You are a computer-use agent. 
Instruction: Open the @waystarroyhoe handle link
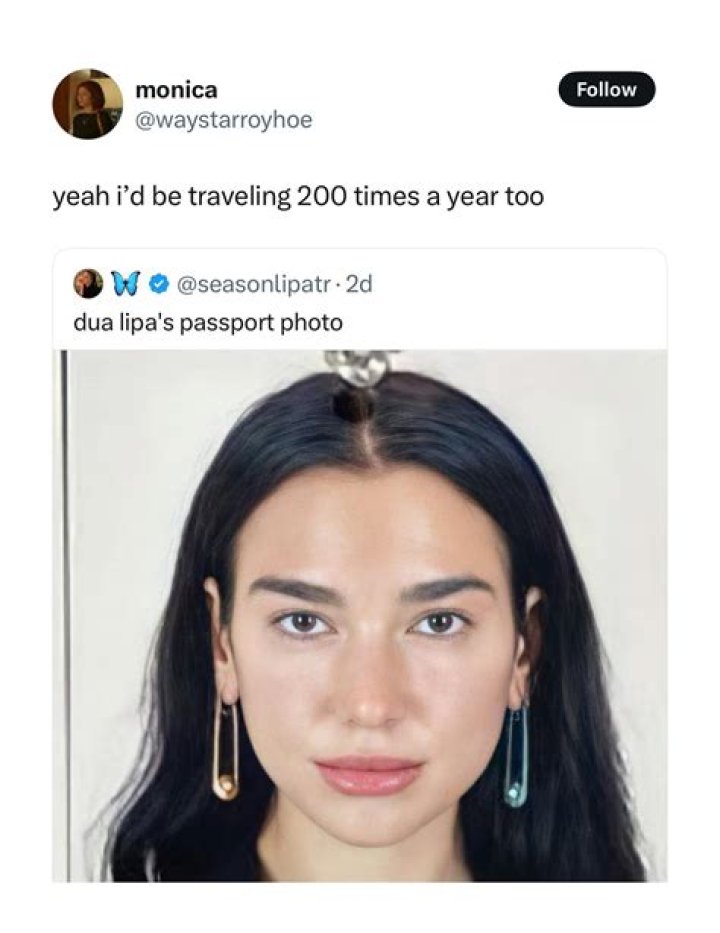click(224, 120)
